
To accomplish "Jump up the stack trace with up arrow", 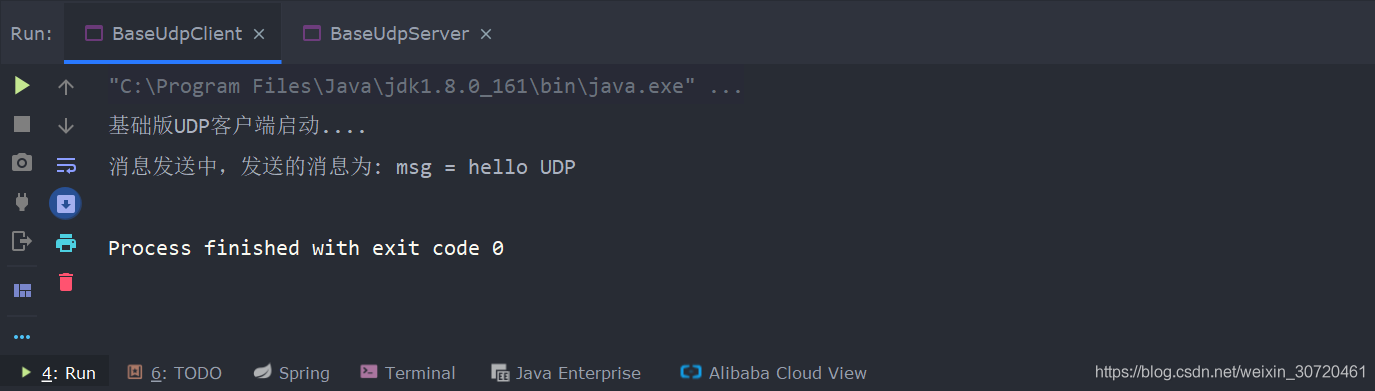I will (x=66, y=87).
